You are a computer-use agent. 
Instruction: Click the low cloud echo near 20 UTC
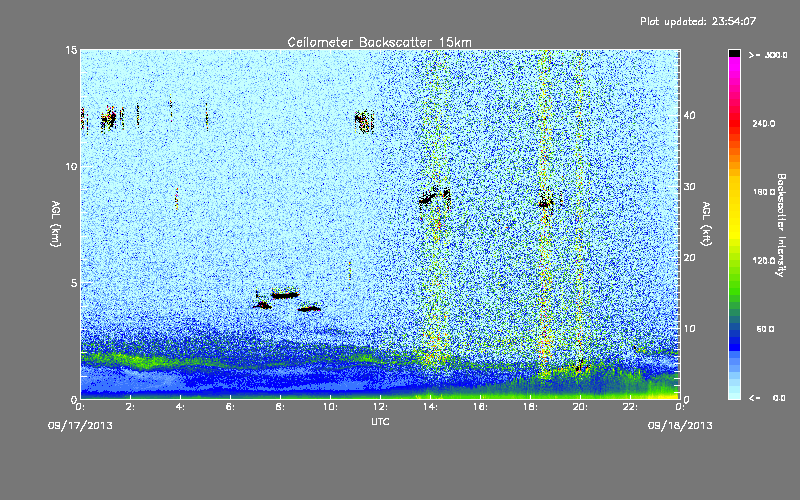tap(580, 366)
